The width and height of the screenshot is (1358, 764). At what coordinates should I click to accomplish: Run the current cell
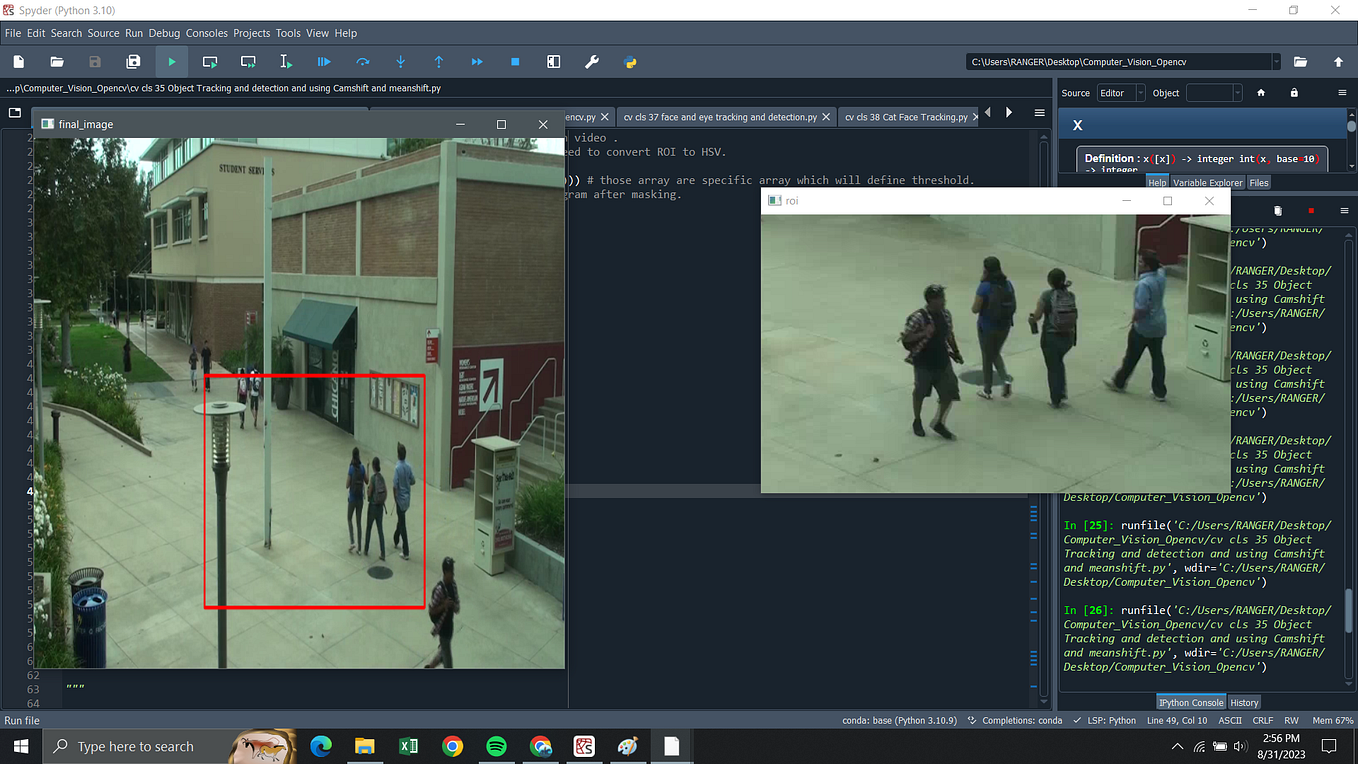pos(210,62)
